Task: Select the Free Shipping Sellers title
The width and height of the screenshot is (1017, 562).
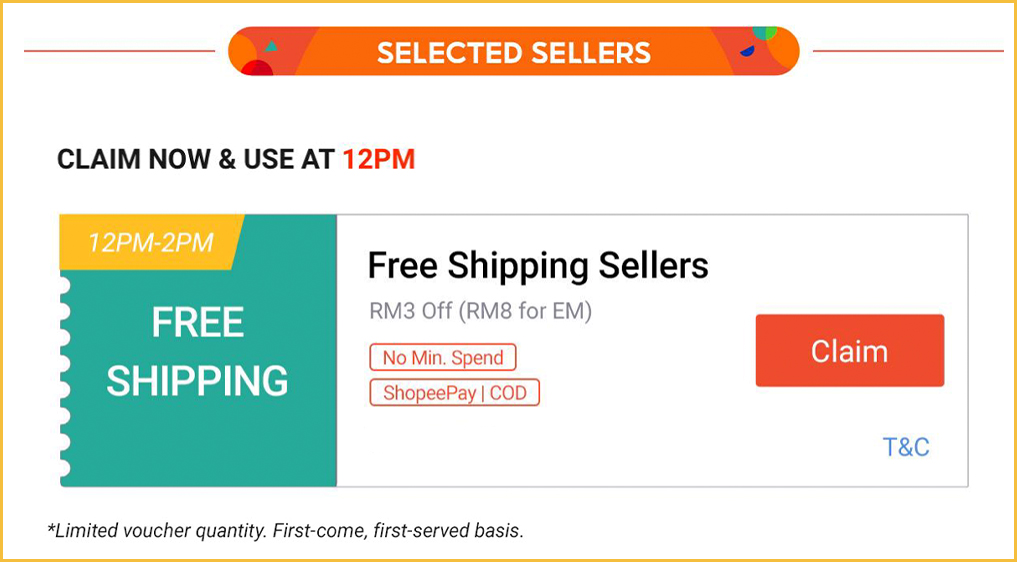Action: (538, 266)
